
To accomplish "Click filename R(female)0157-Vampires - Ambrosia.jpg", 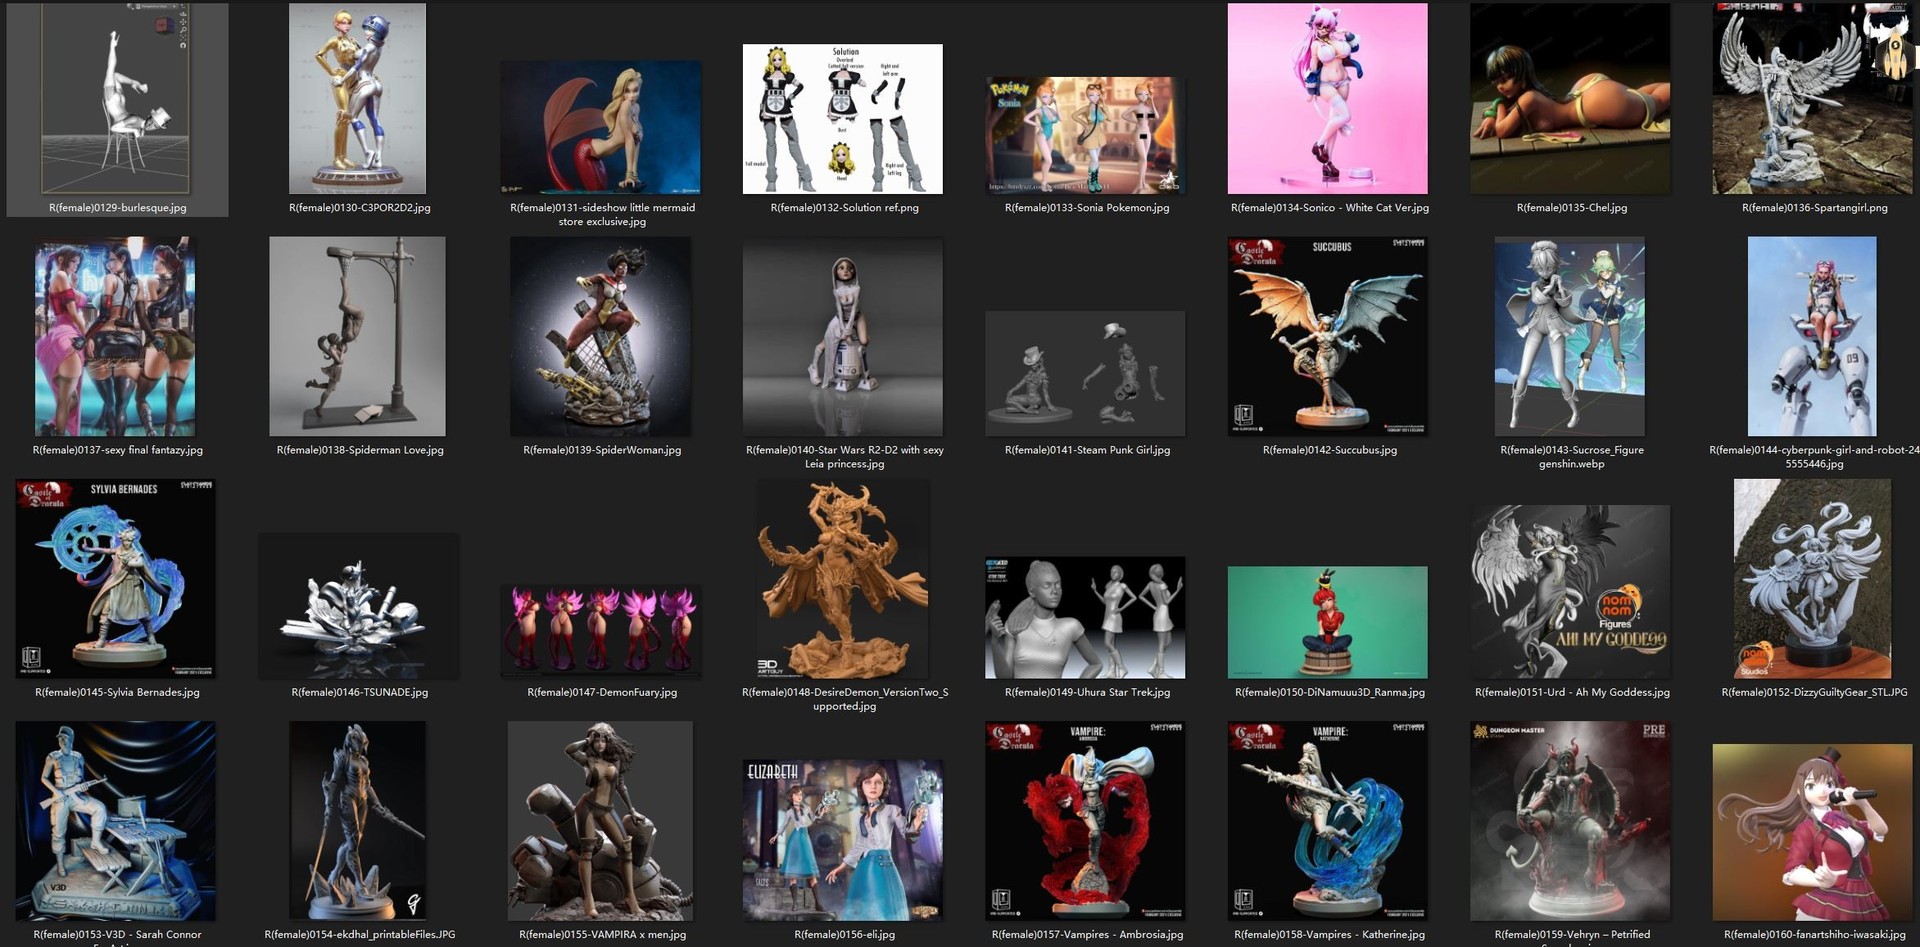I will click(1087, 935).
